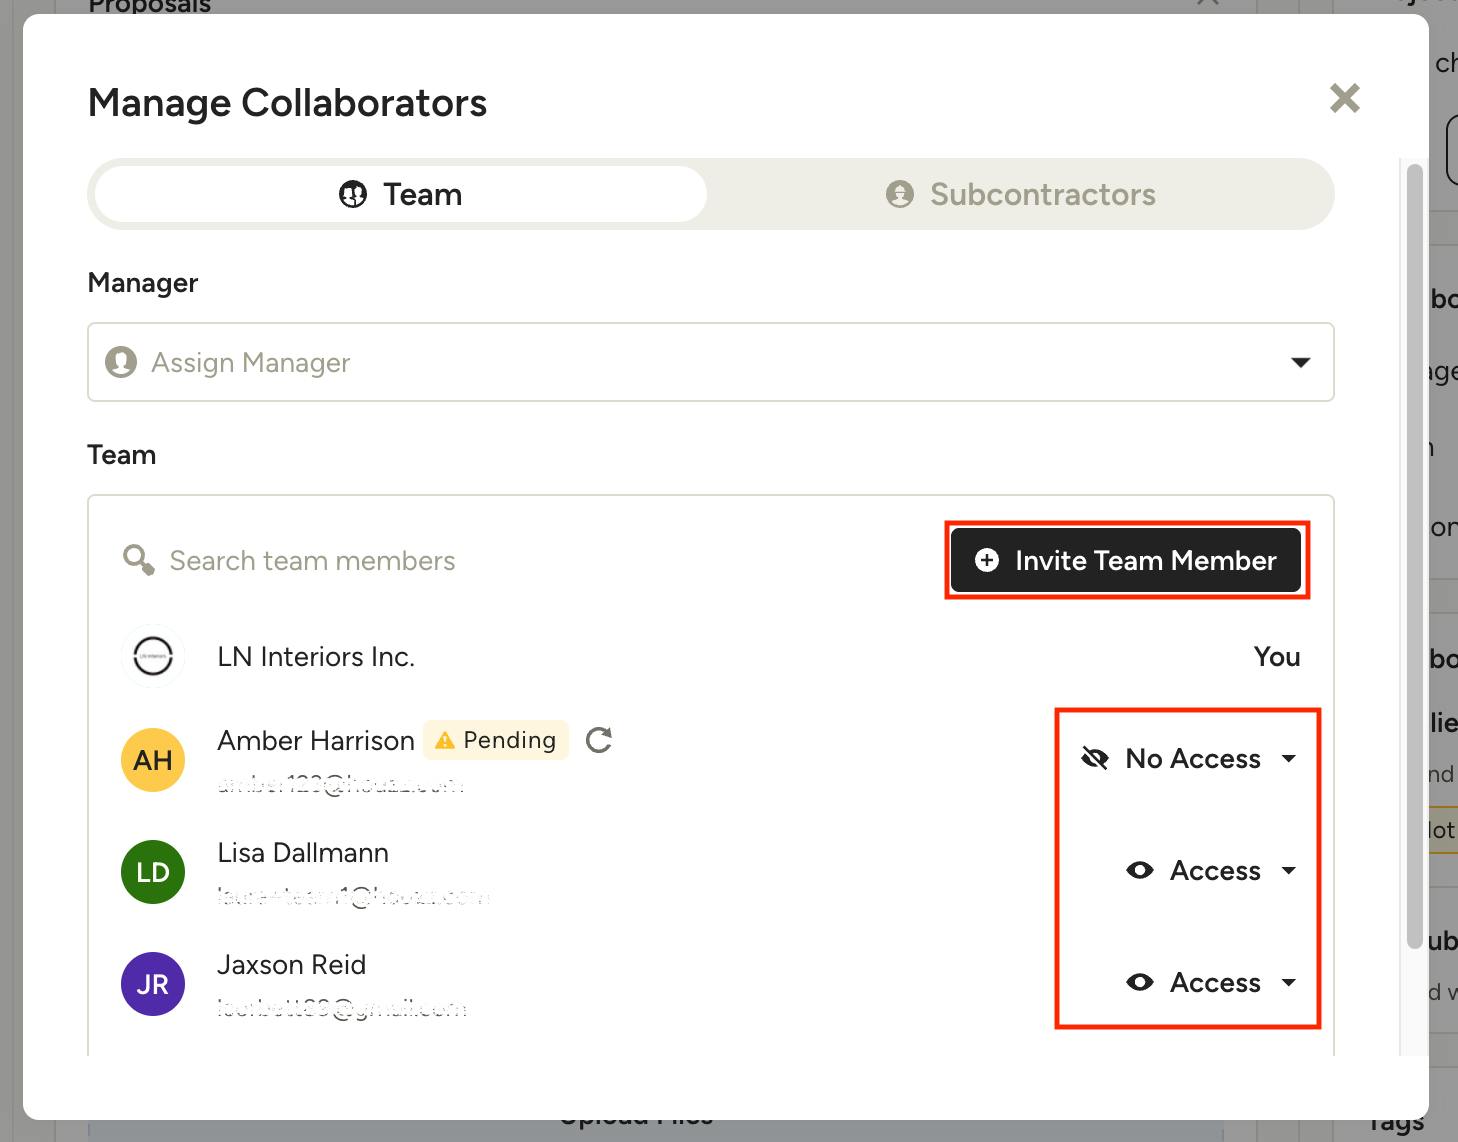This screenshot has height=1142, width=1458.
Task: Click the Pending warning badge
Action: pyautogui.click(x=496, y=740)
